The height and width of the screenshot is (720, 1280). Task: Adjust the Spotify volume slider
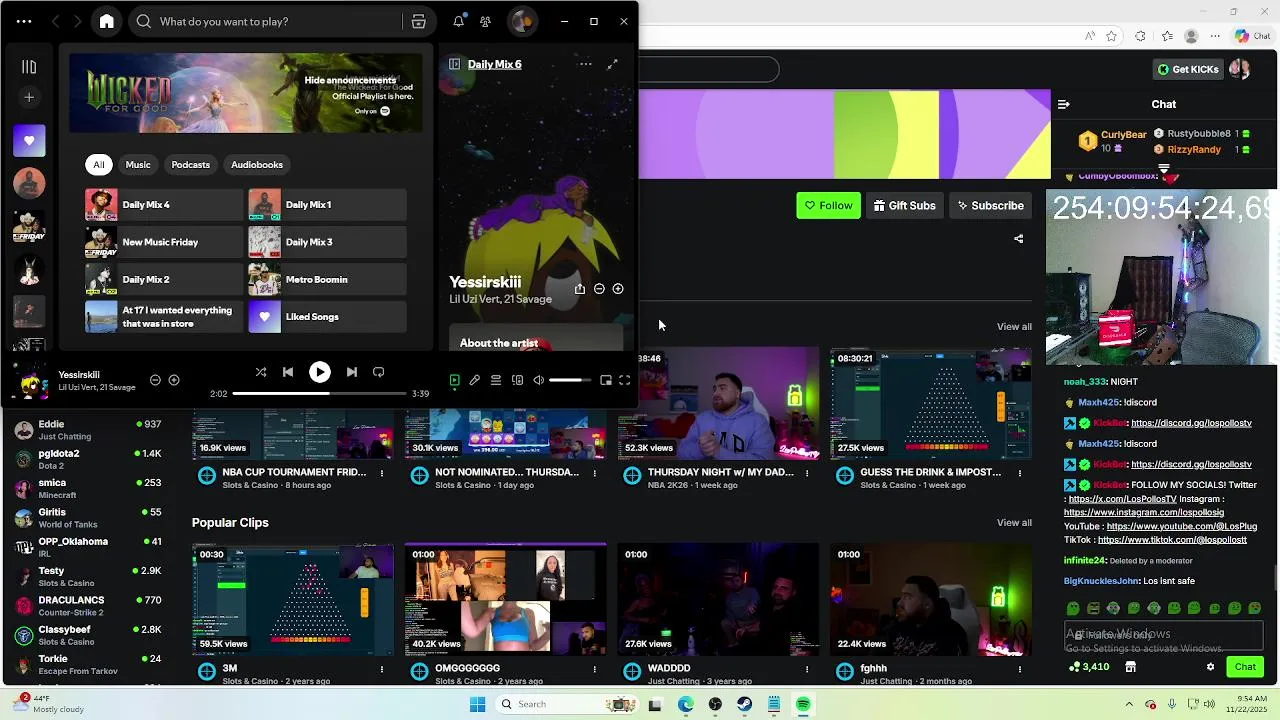570,380
